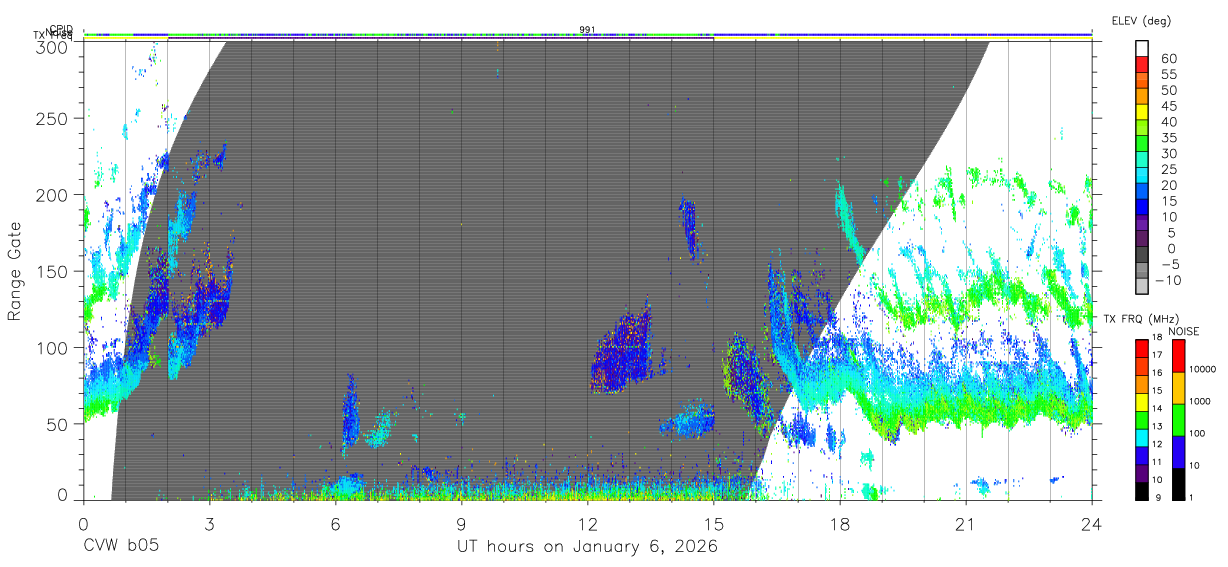
Task: Click the 'NOISE' legend title
Action: [x=1183, y=331]
